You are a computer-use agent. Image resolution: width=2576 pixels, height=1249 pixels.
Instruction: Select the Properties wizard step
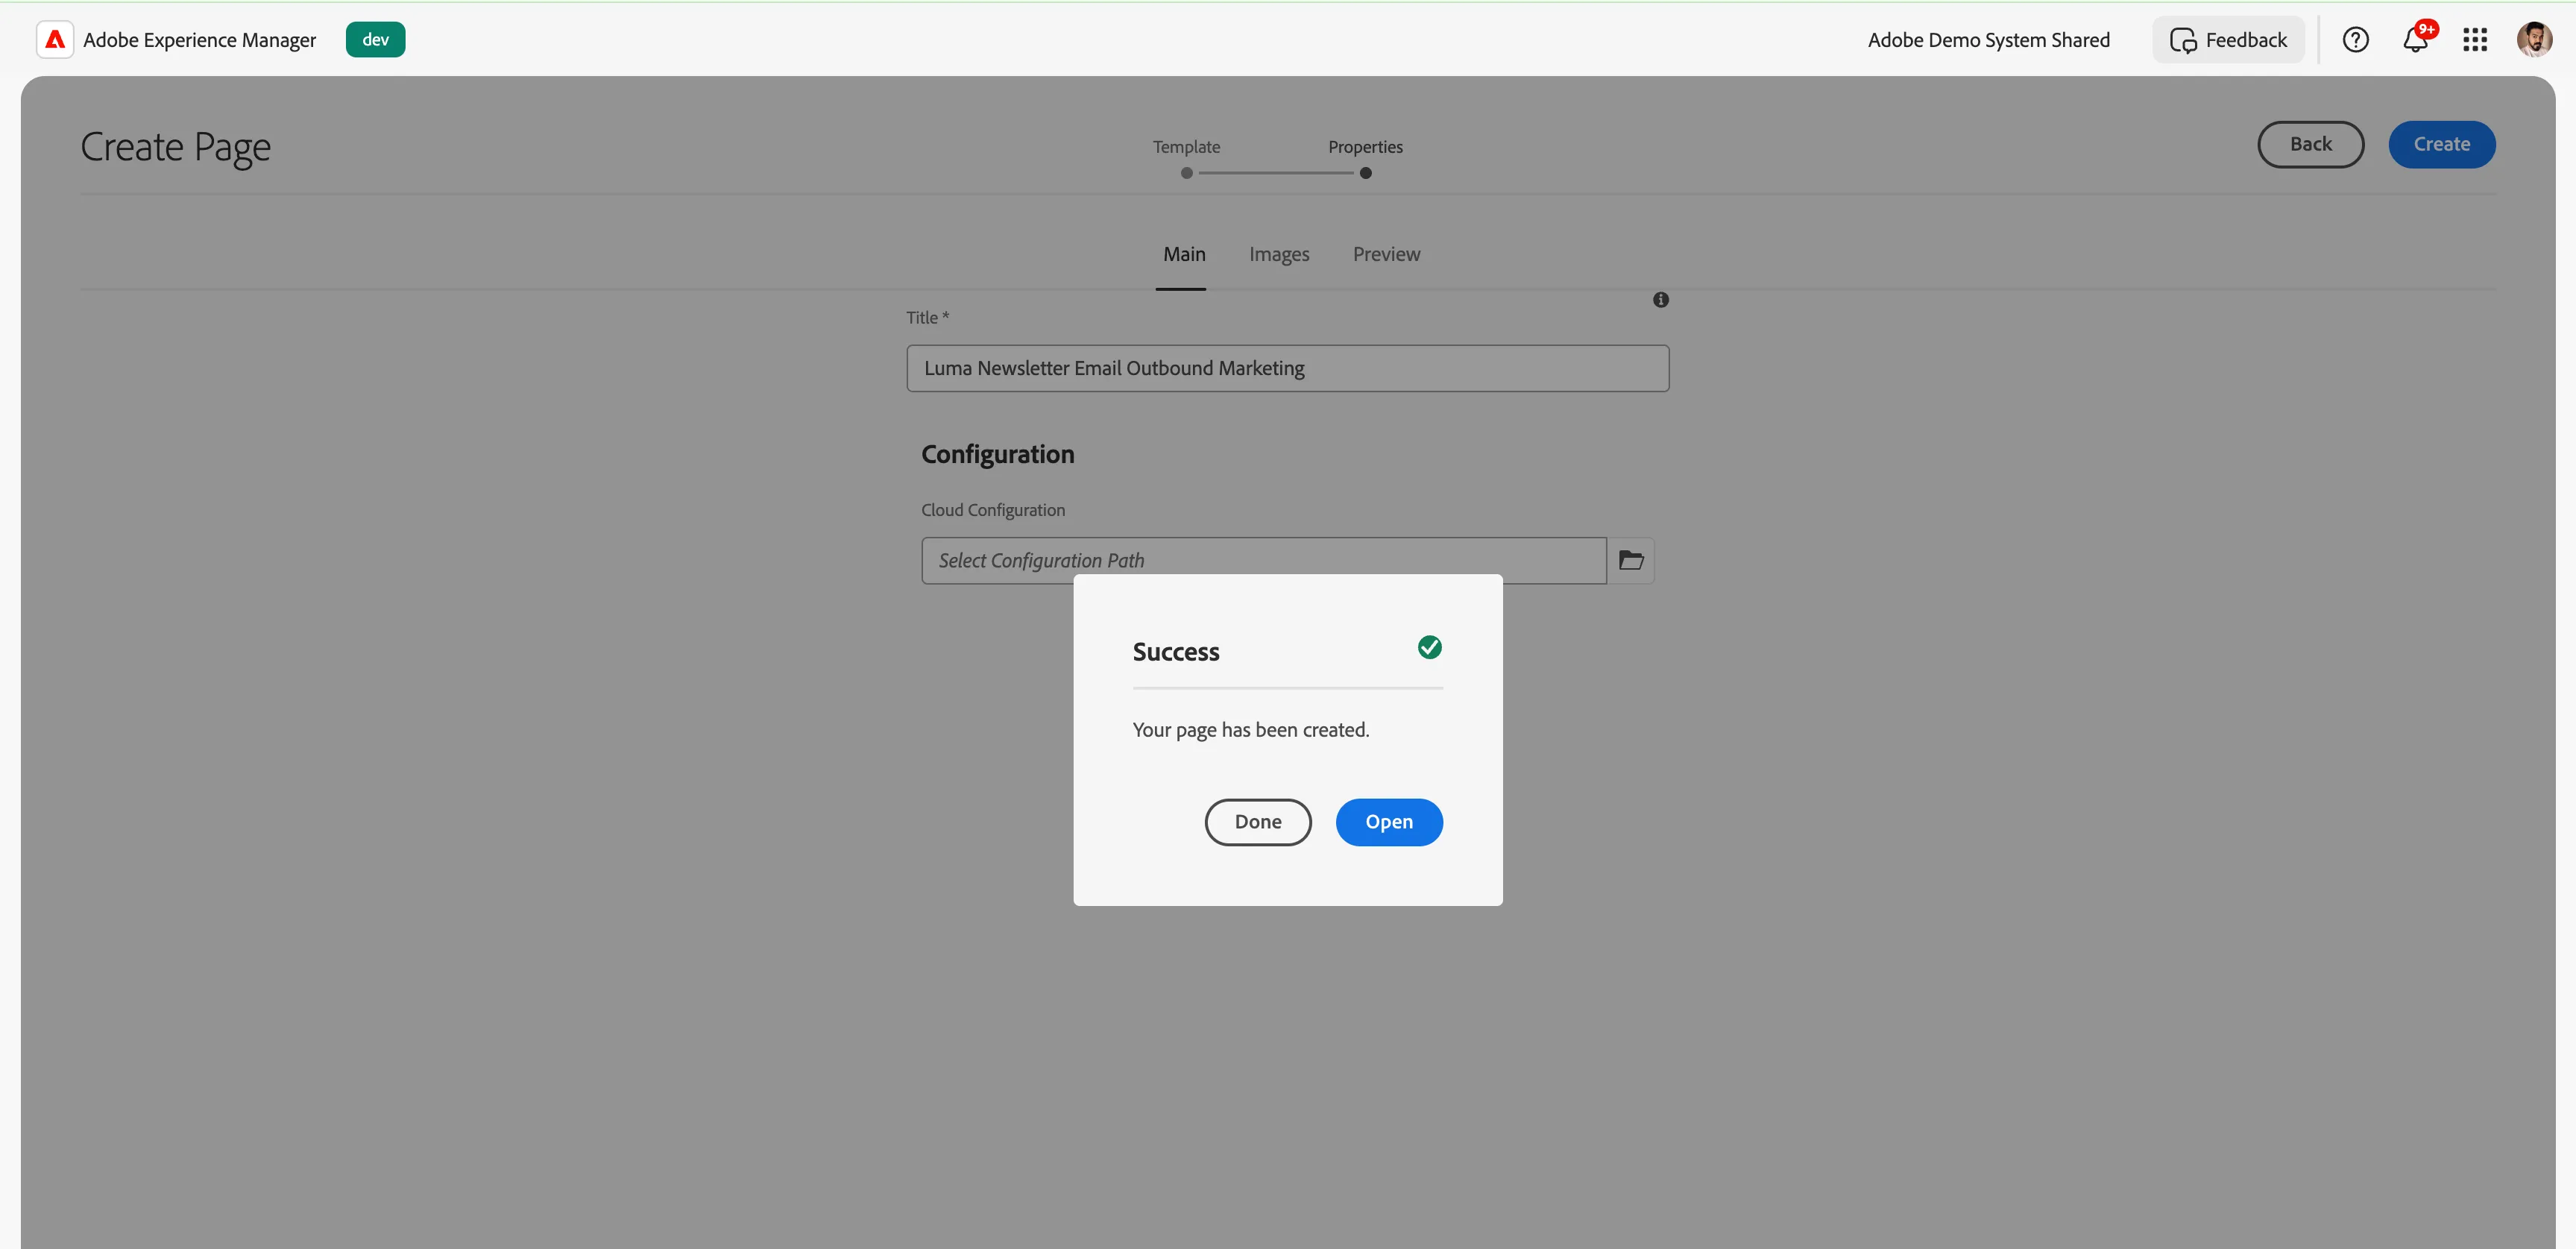pyautogui.click(x=1365, y=158)
